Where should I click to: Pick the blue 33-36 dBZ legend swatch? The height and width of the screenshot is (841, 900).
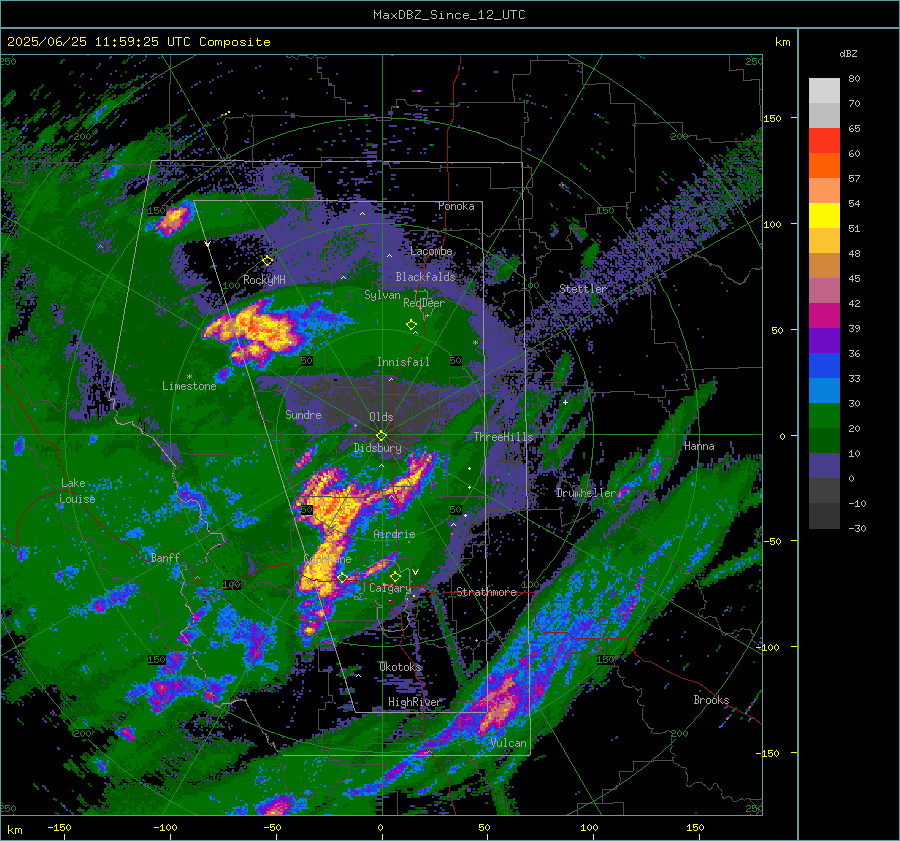click(x=824, y=366)
